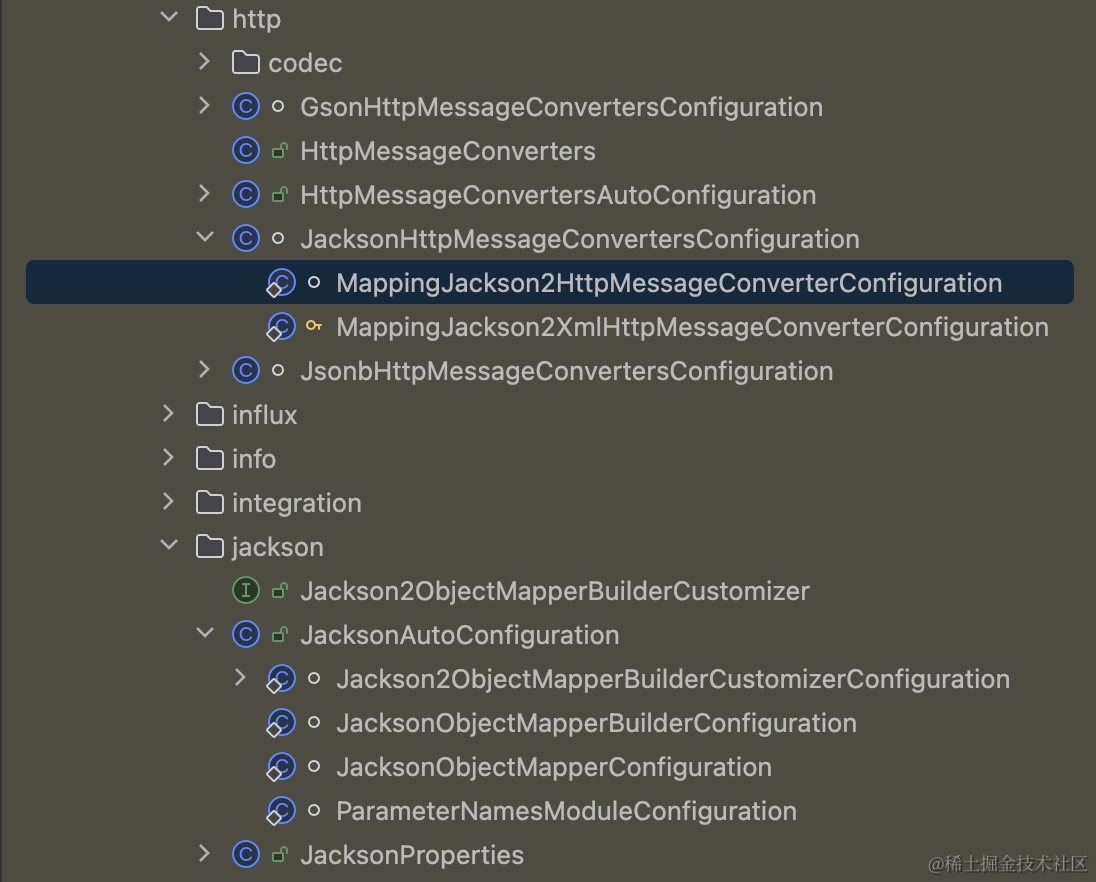Click the class icon beside HttpMessageConverters
The height and width of the screenshot is (882, 1096).
tap(246, 150)
